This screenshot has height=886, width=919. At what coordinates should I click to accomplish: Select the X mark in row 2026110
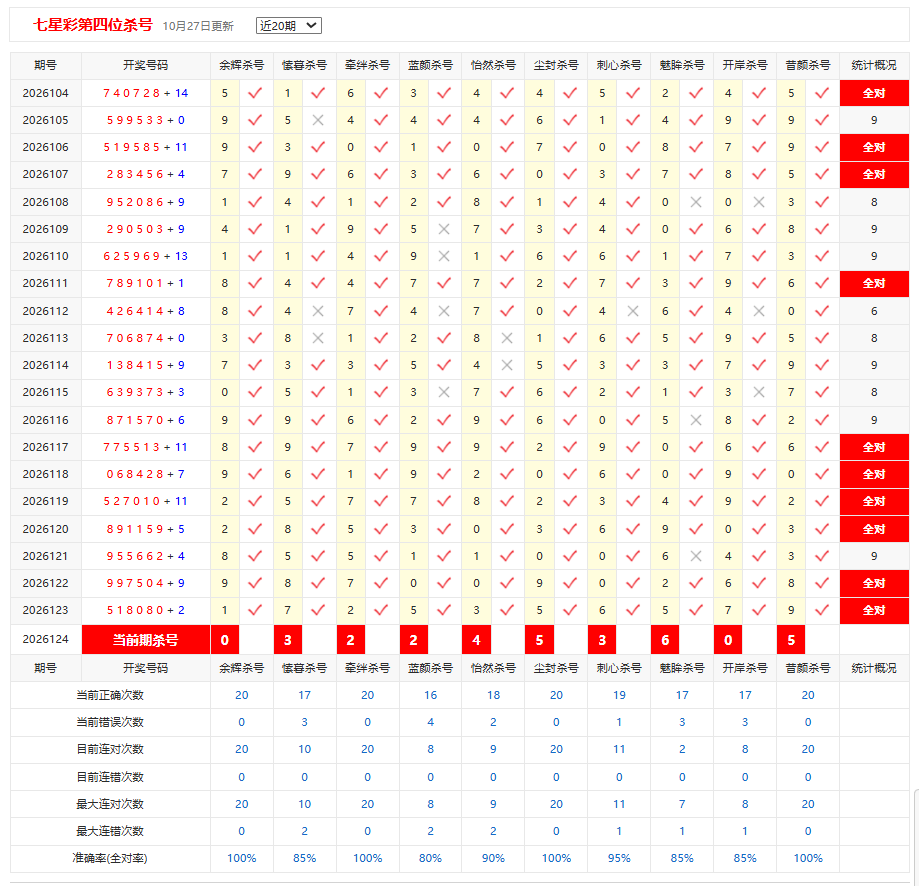pyautogui.click(x=444, y=256)
